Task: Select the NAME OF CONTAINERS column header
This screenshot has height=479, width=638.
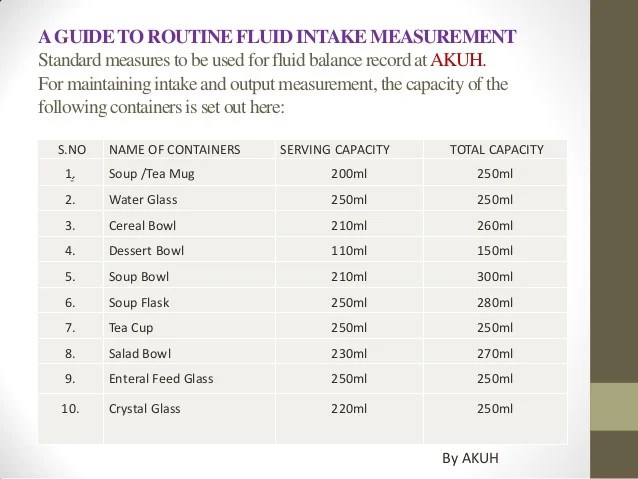Action: (x=175, y=150)
